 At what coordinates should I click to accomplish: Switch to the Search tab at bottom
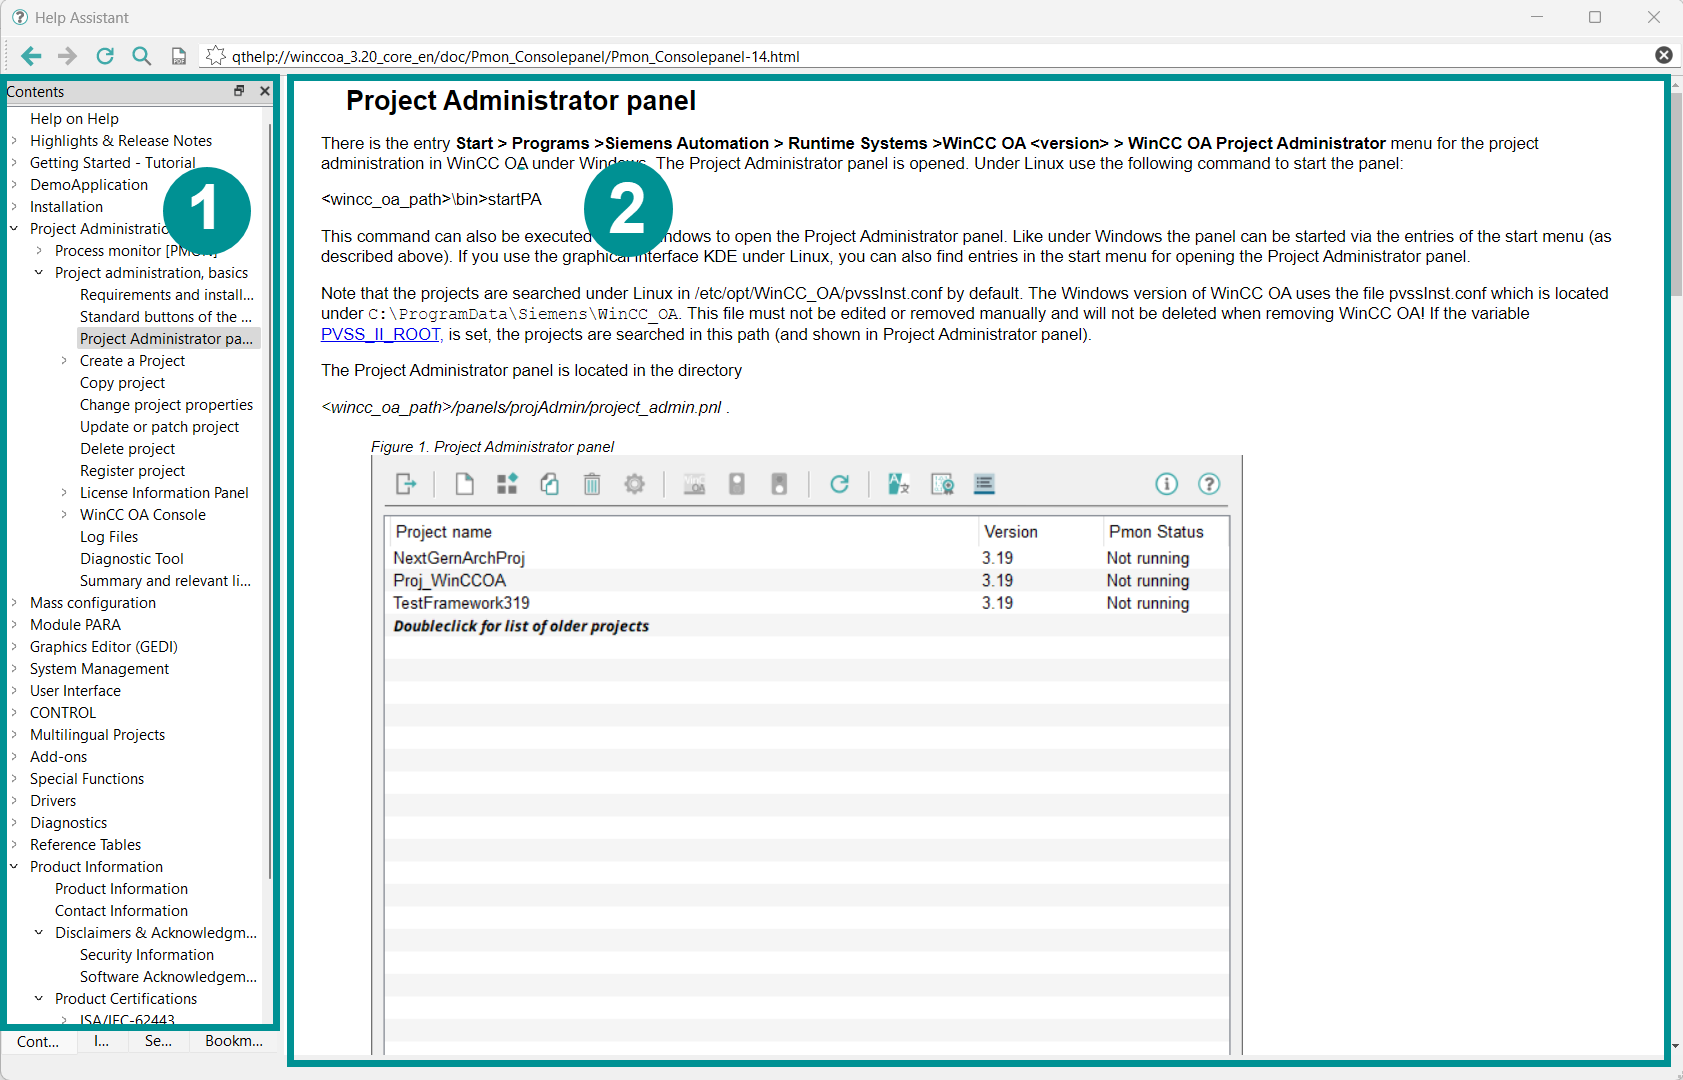click(x=158, y=1041)
